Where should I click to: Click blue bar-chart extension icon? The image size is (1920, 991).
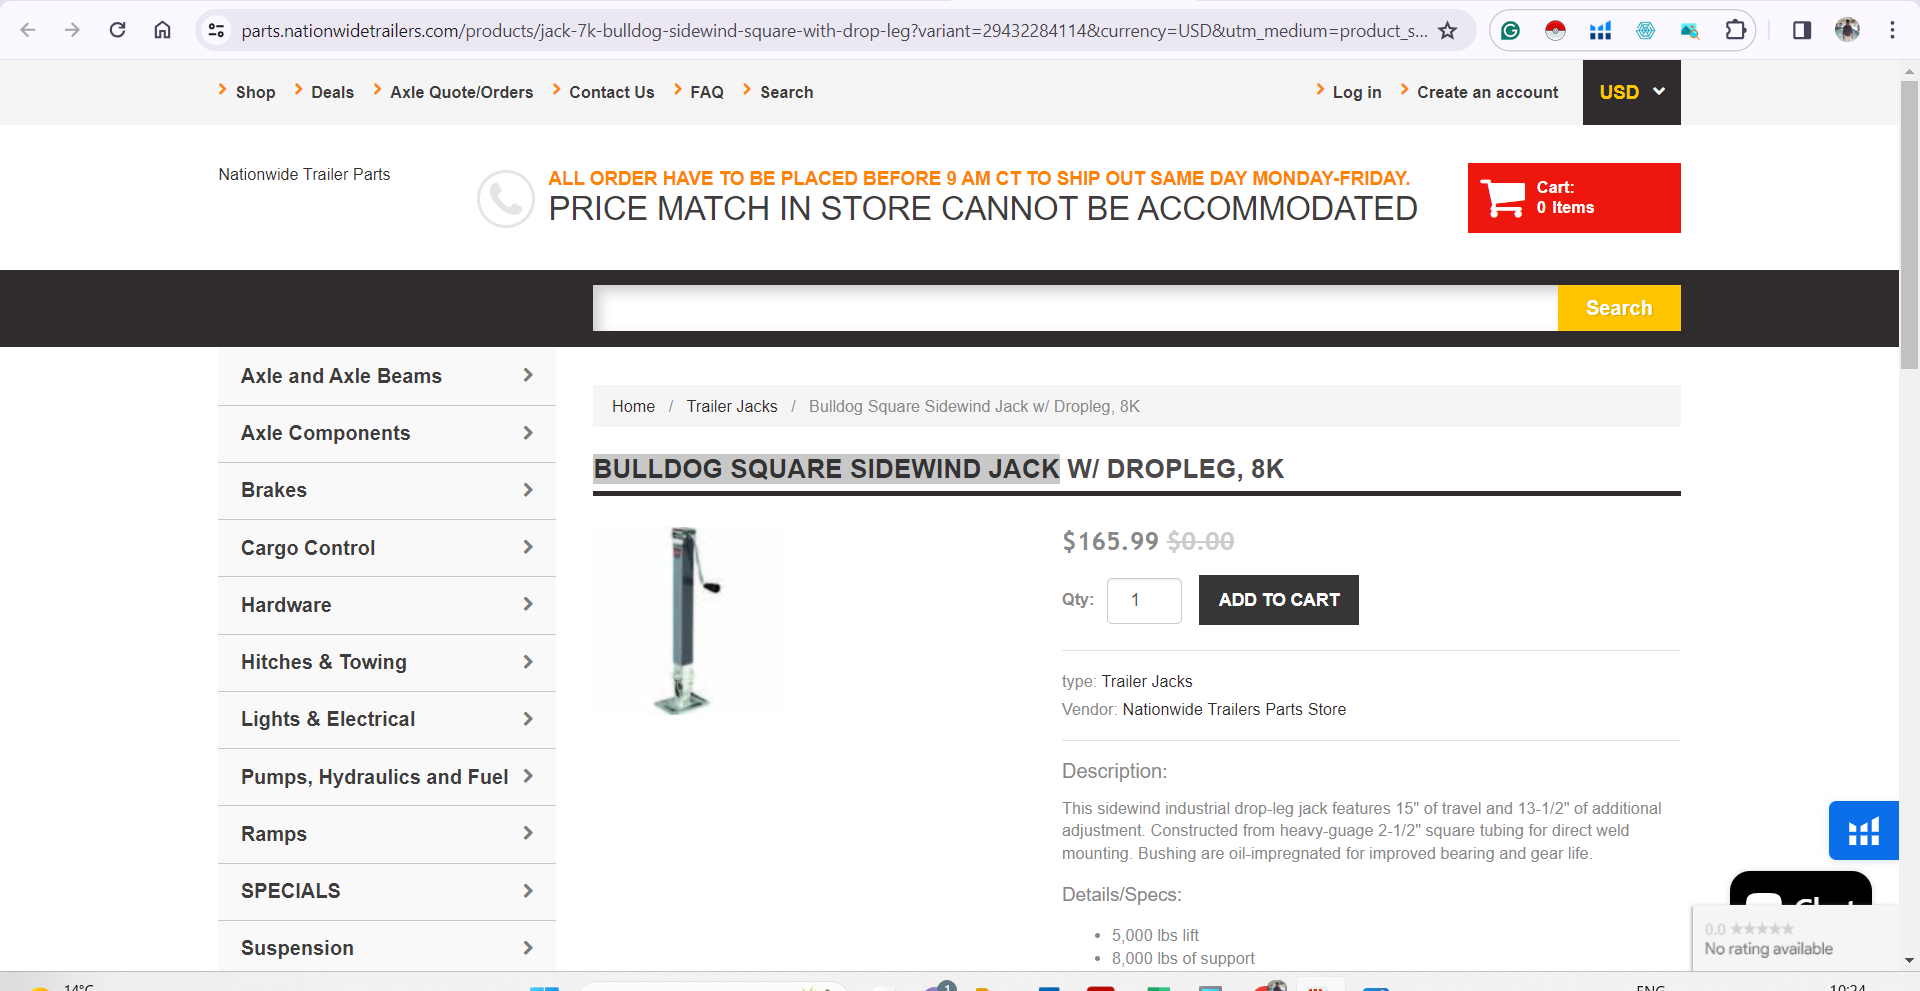[1600, 31]
